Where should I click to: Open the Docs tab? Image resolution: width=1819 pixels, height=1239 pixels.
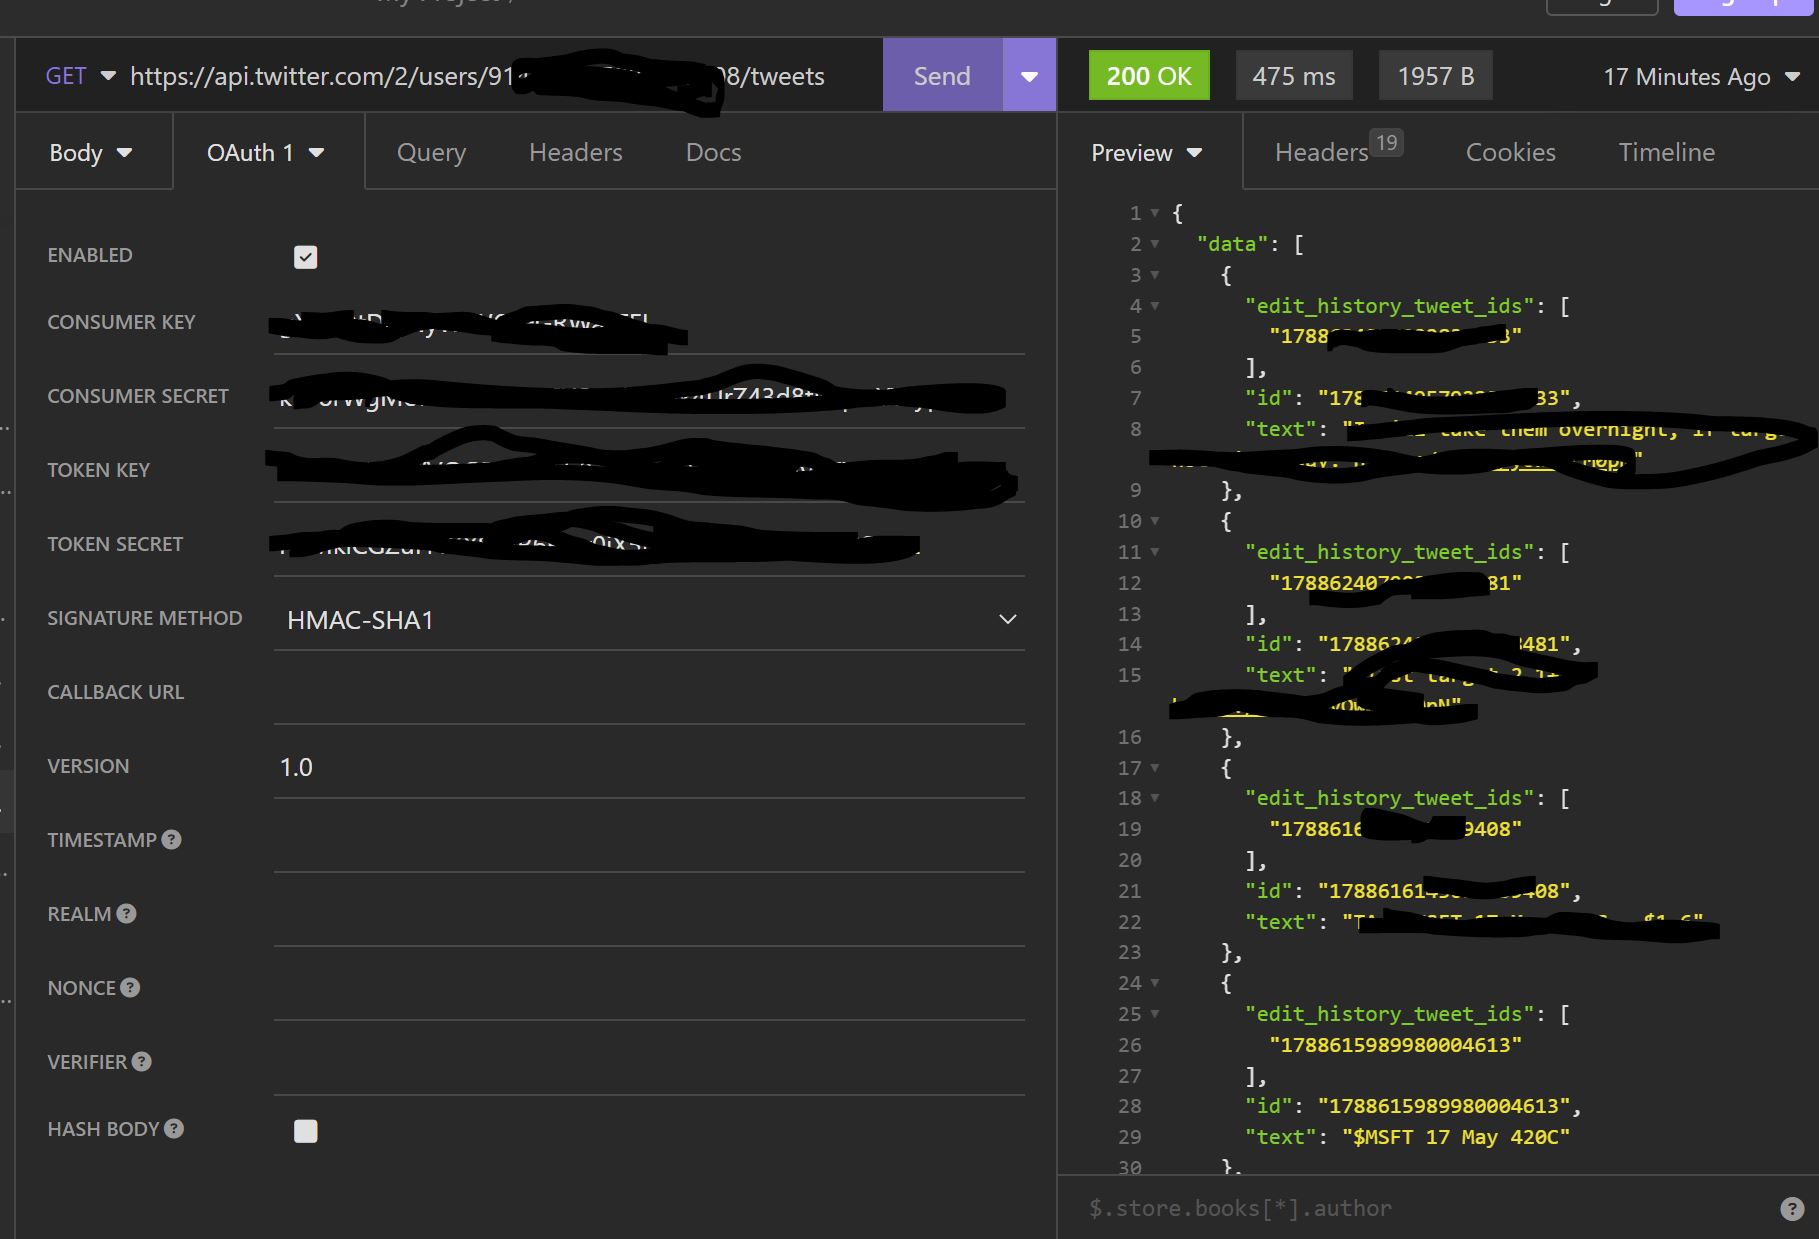713,152
